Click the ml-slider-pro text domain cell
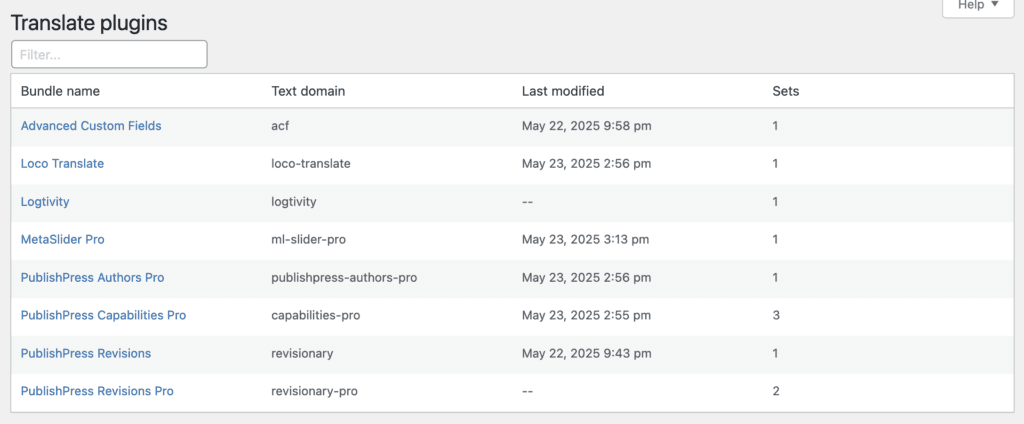The image size is (1024, 424). [310, 239]
